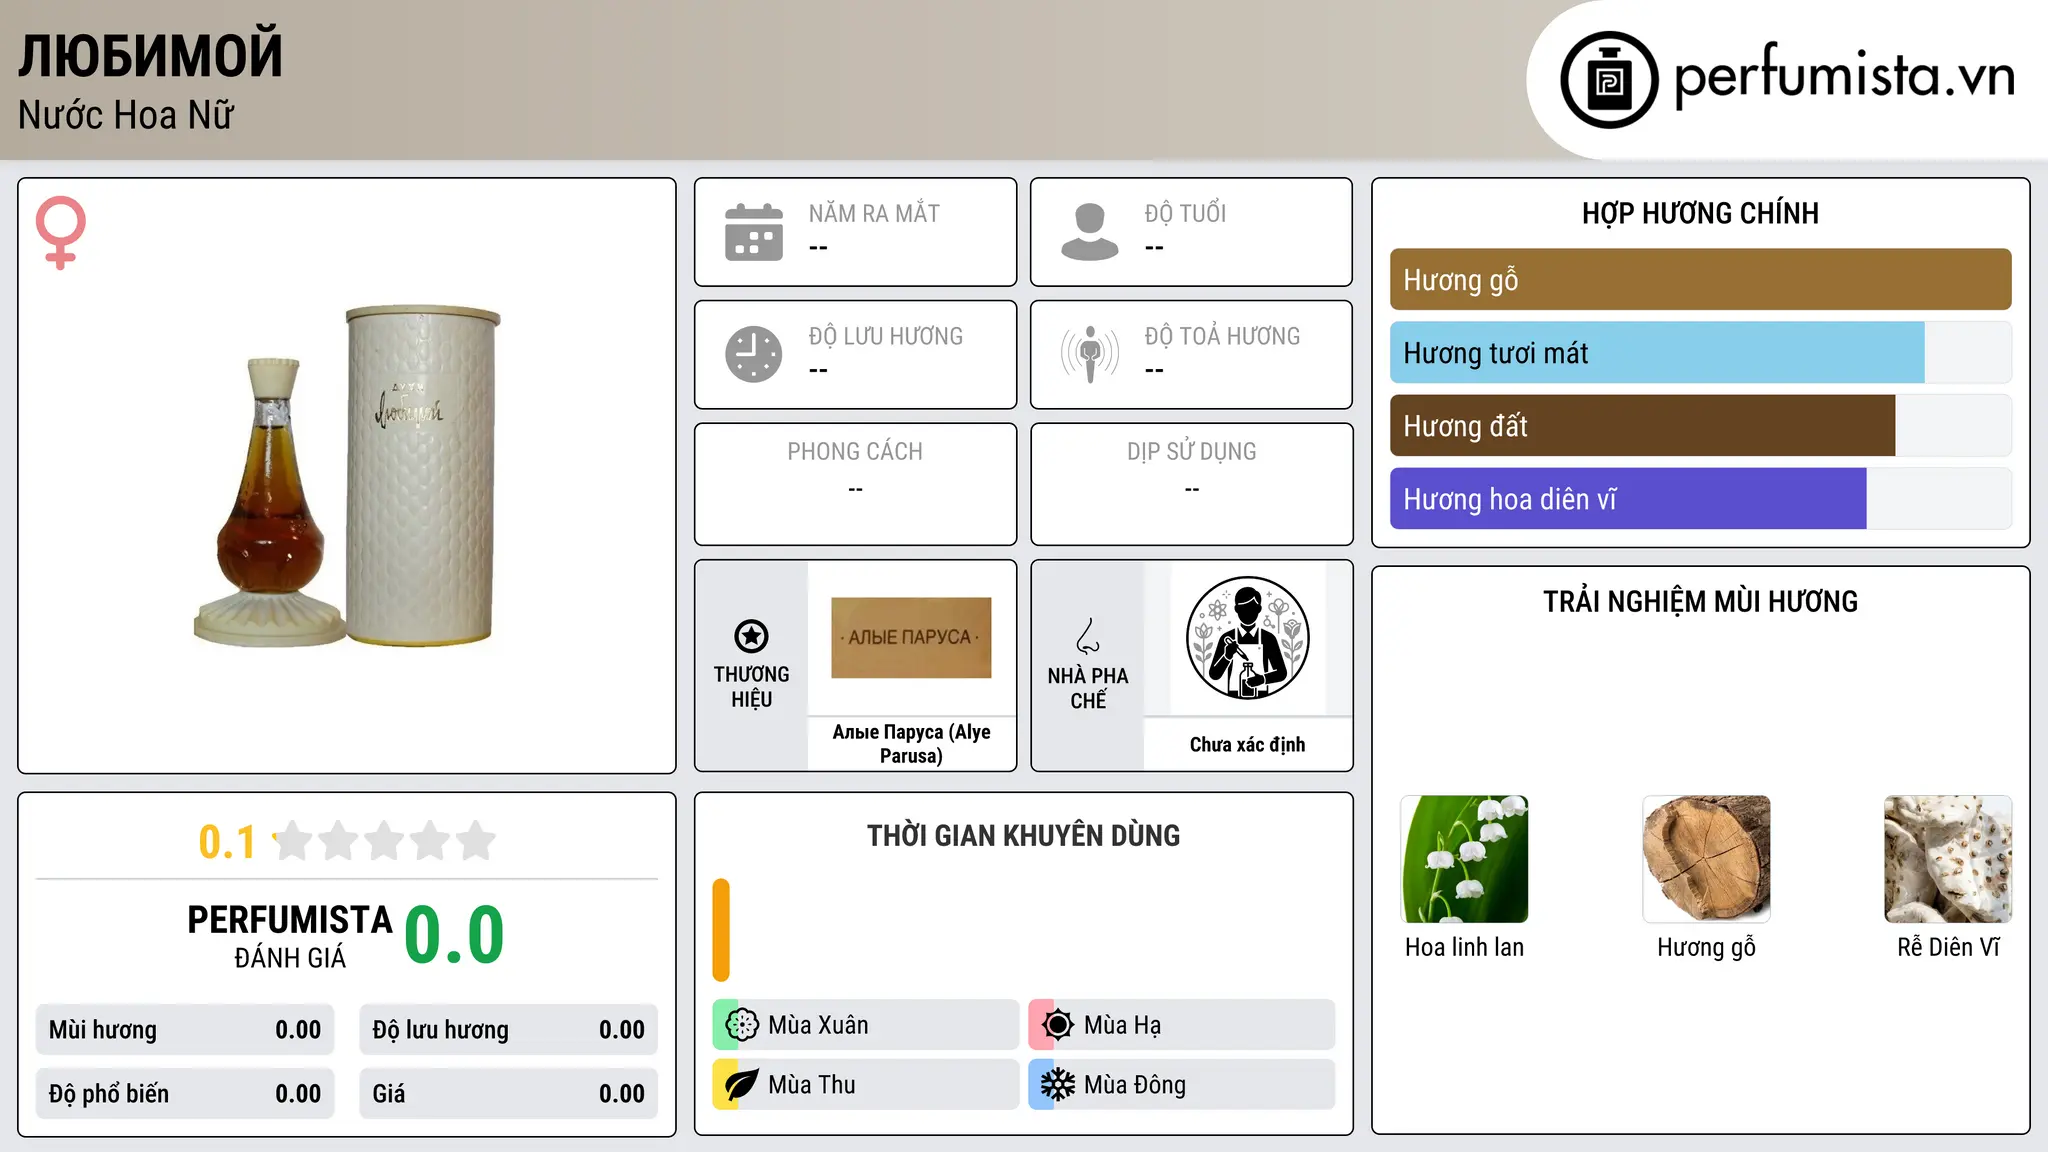Viewport: 2048px width, 1152px height.
Task: Click the orange recommended-time bar
Action: pyautogui.click(x=721, y=930)
